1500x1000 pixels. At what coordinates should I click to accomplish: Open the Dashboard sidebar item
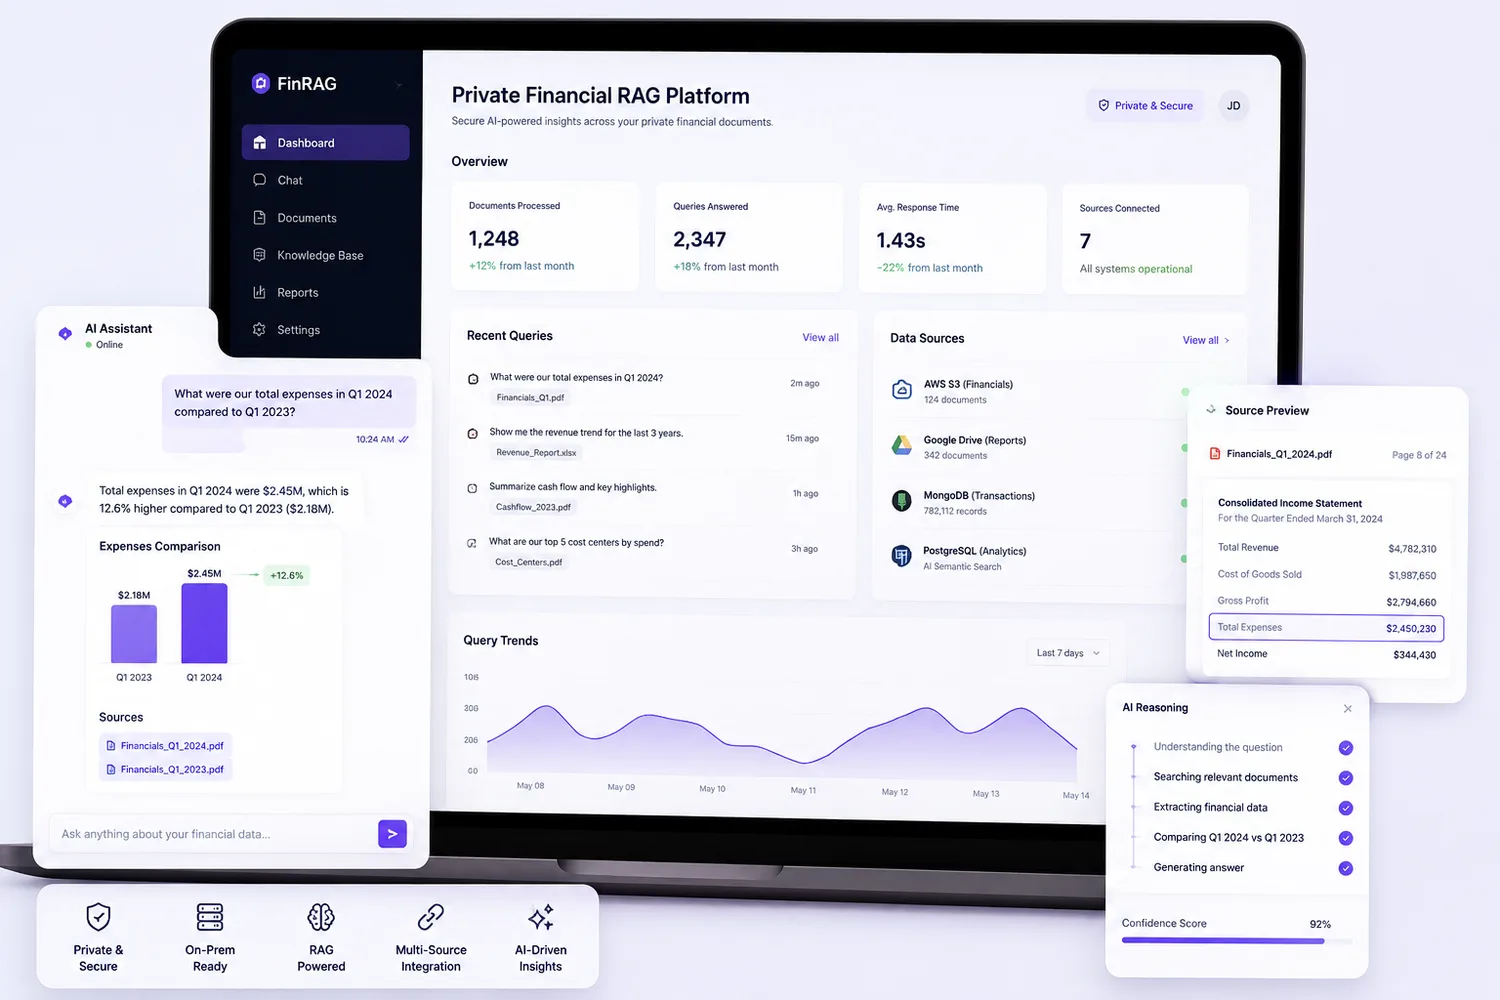coord(325,143)
